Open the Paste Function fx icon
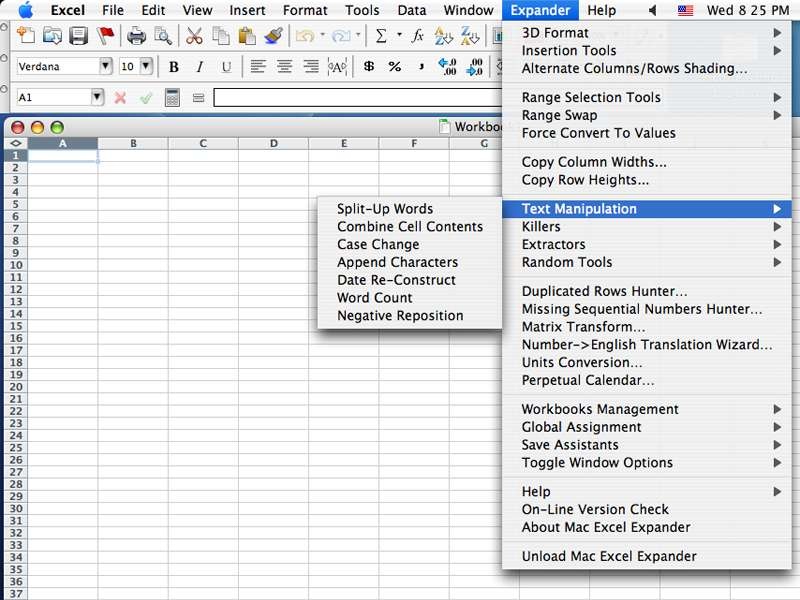800x600 pixels. click(417, 36)
